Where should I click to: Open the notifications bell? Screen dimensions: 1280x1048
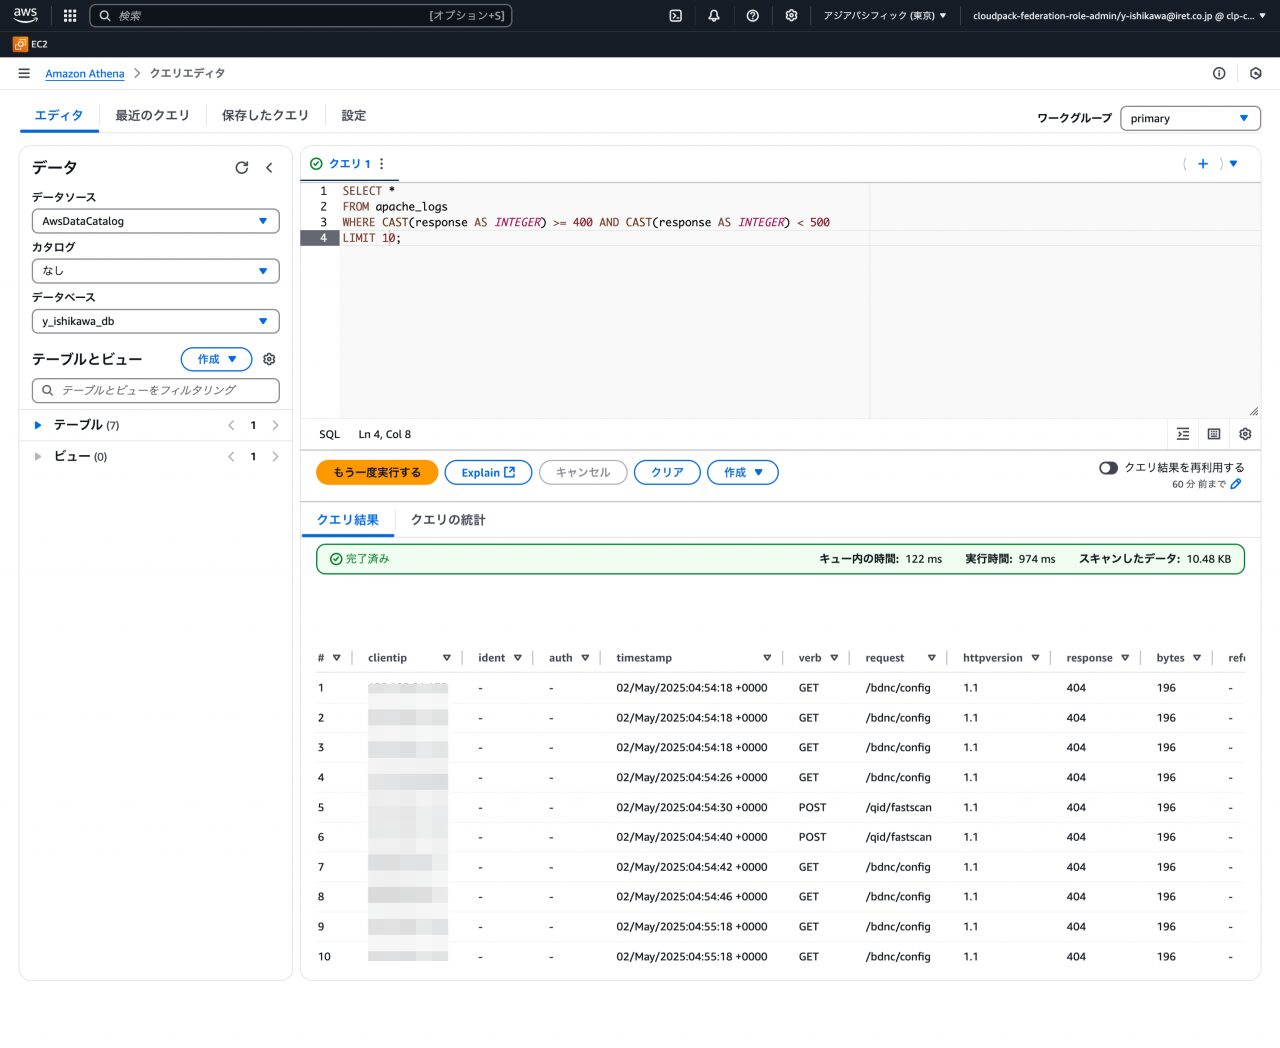point(714,15)
